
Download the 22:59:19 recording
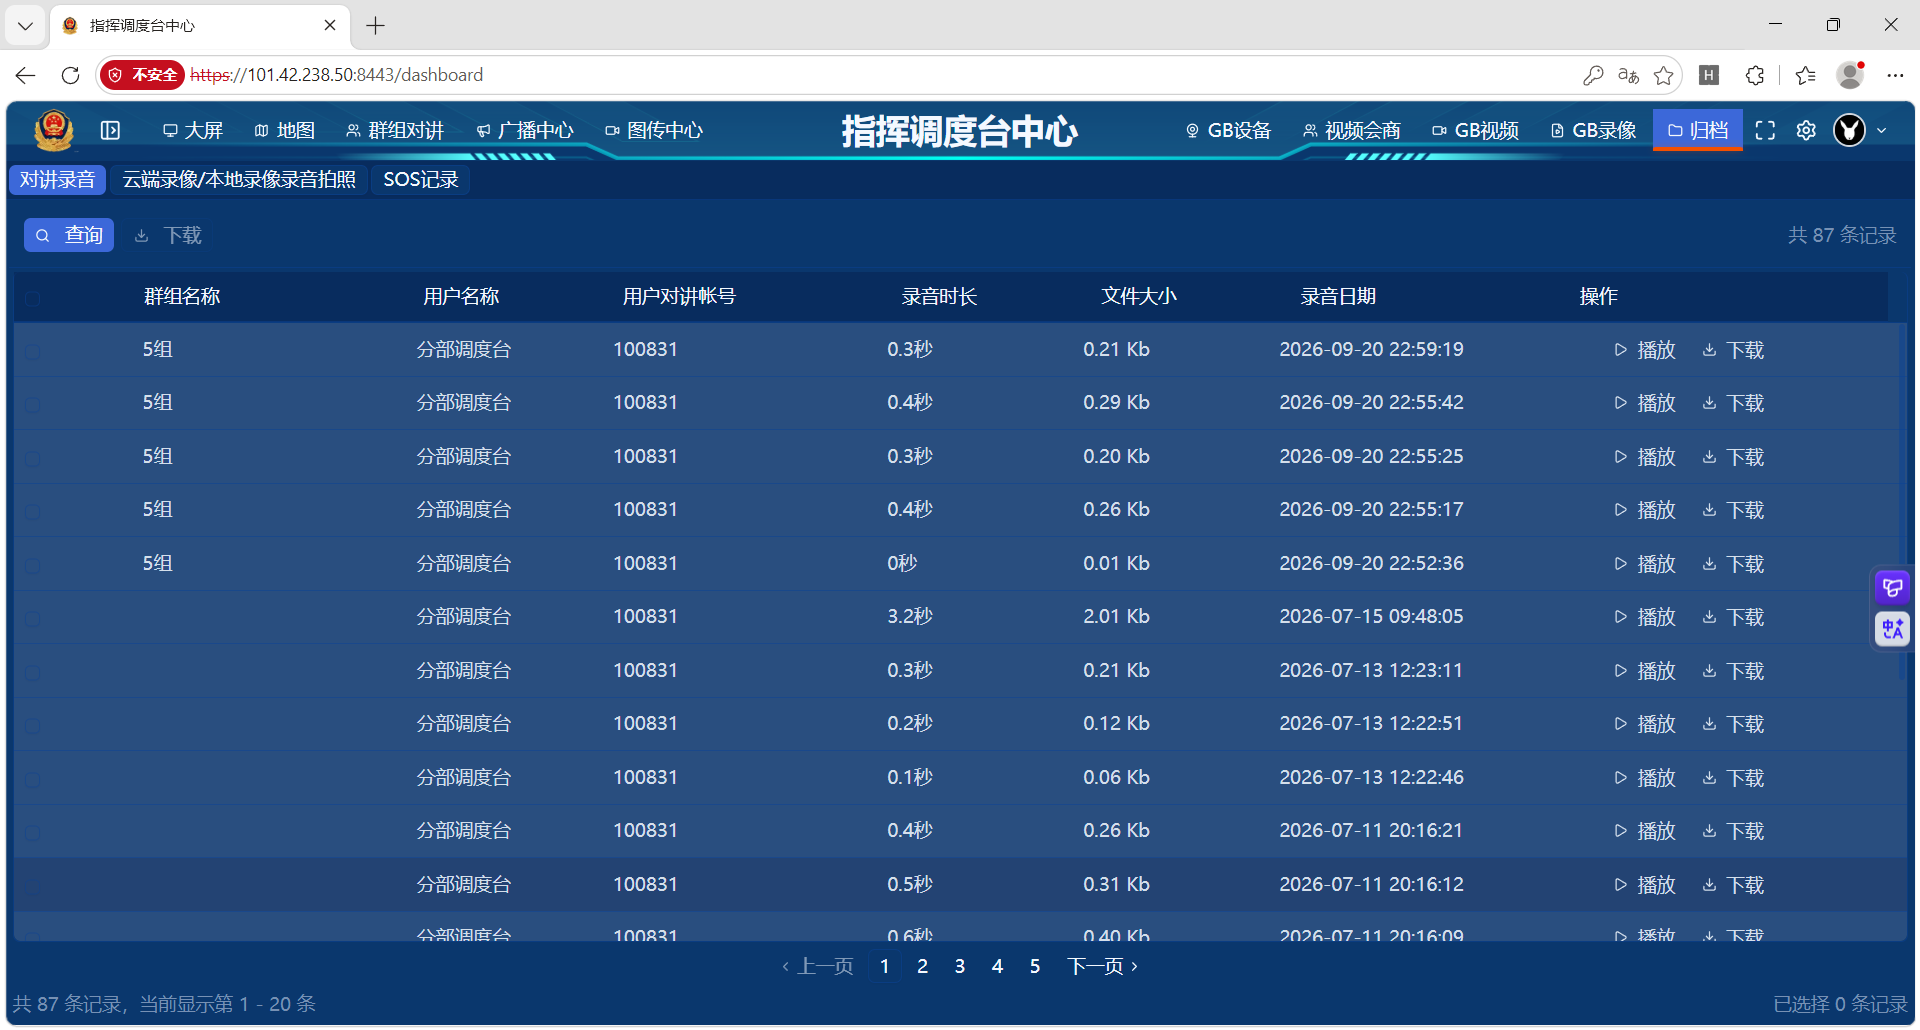pos(1733,350)
